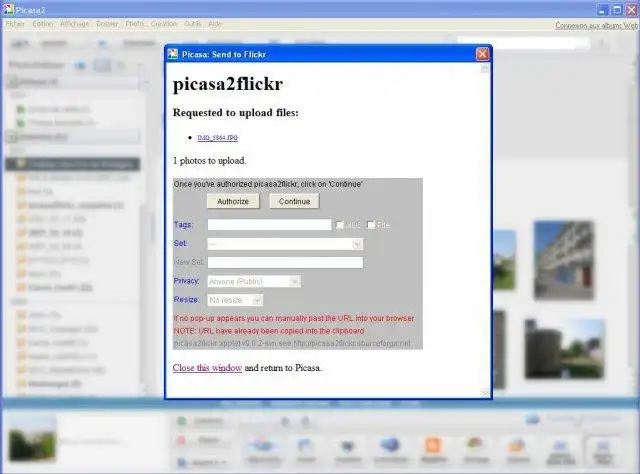
Task: Click into the New Set text field
Action: (x=285, y=263)
